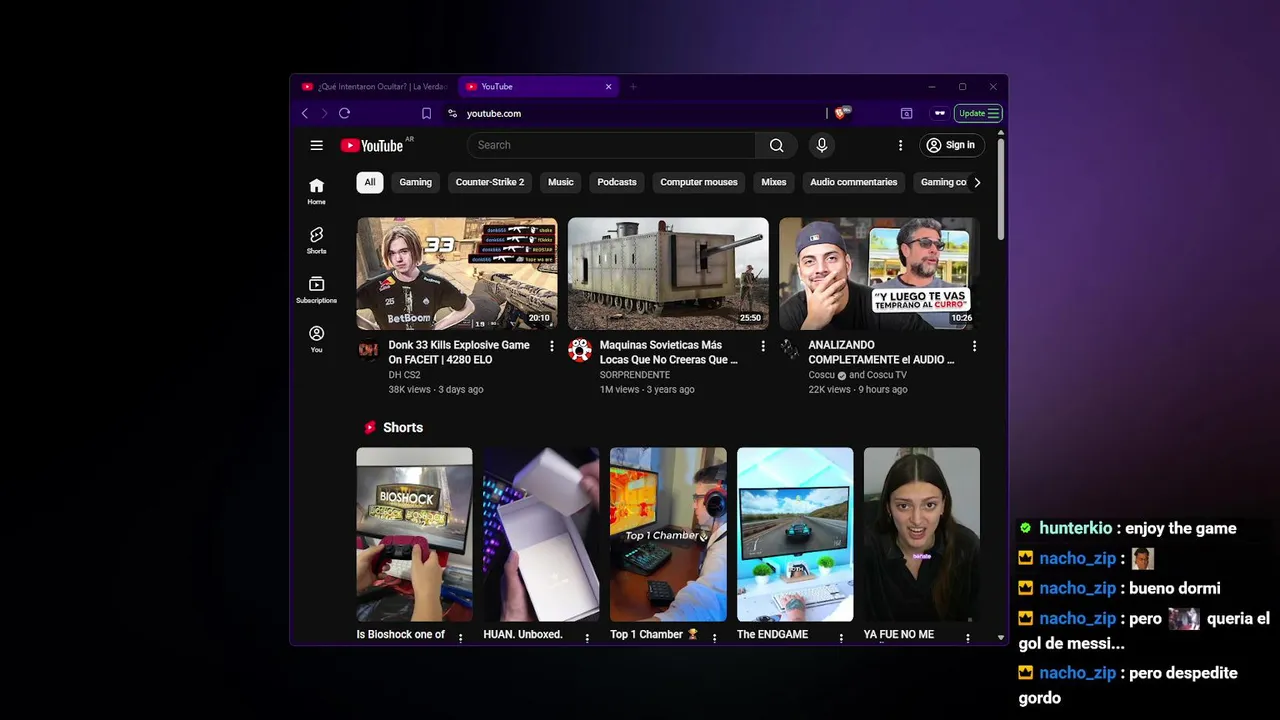Open the DH CS2 channel avatar
Screen dimensions: 1280x720
368,349
